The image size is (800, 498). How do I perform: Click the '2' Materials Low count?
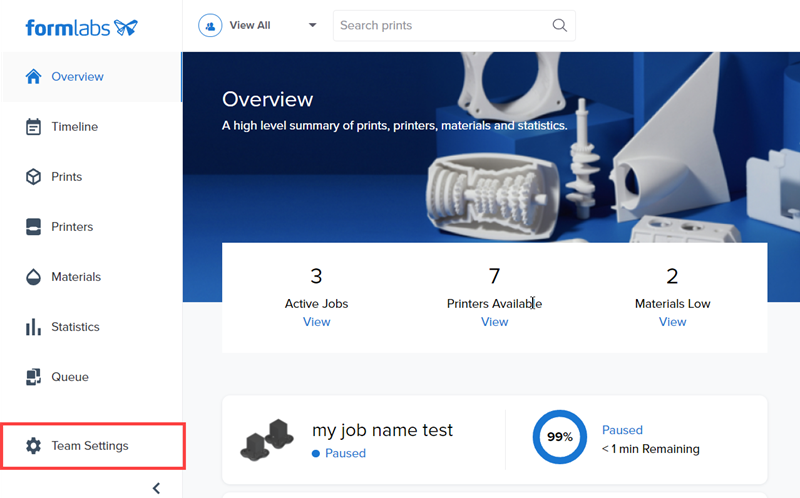(x=672, y=276)
